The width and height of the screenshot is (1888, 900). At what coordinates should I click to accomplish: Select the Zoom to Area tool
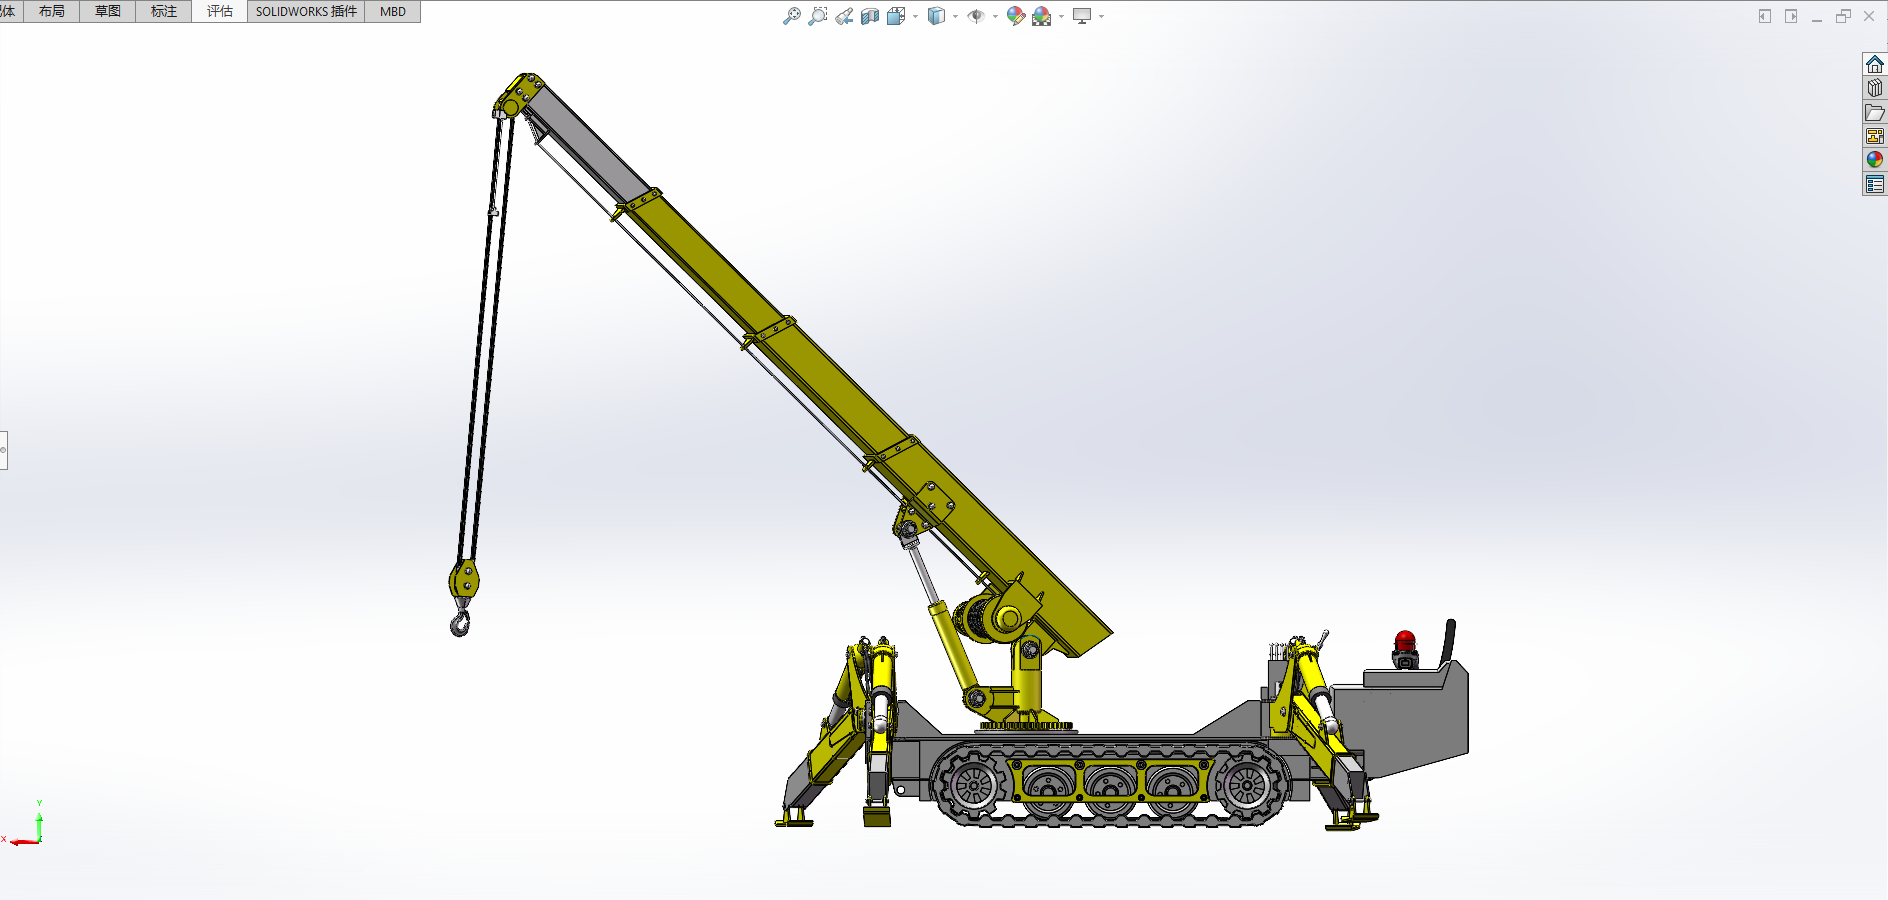(818, 16)
